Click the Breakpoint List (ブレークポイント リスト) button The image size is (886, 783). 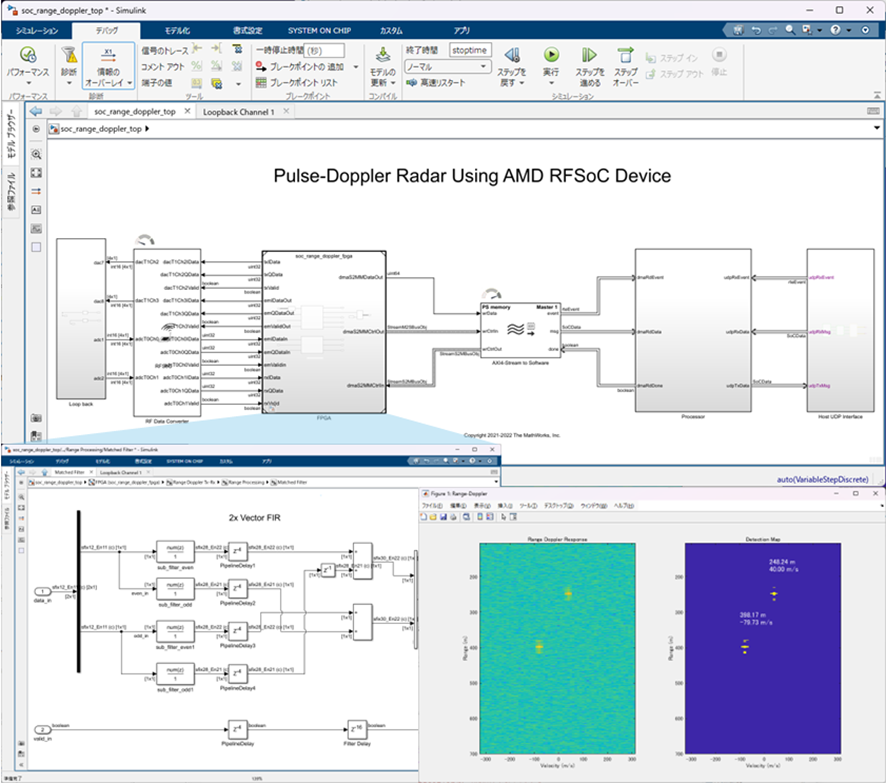click(300, 83)
